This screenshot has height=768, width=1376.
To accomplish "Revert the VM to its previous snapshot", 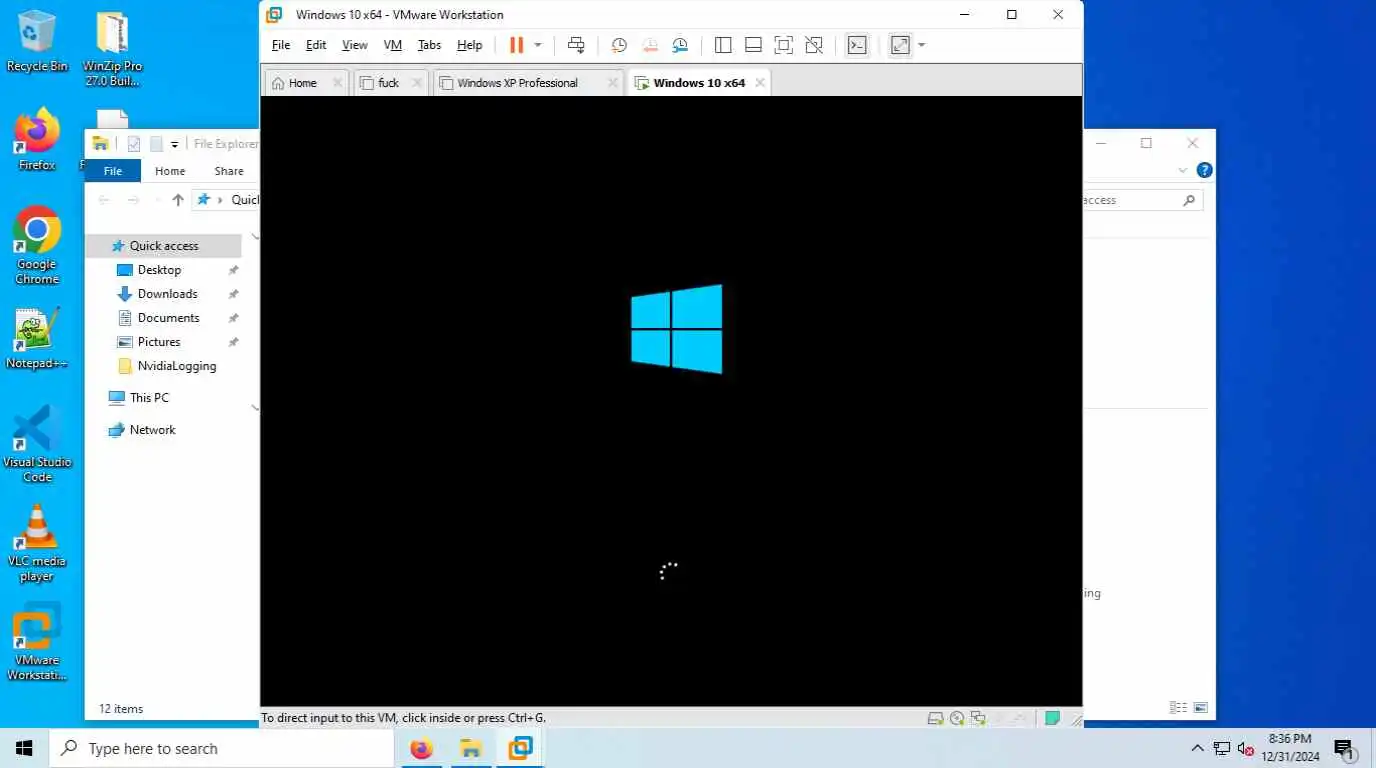I will pos(650,45).
